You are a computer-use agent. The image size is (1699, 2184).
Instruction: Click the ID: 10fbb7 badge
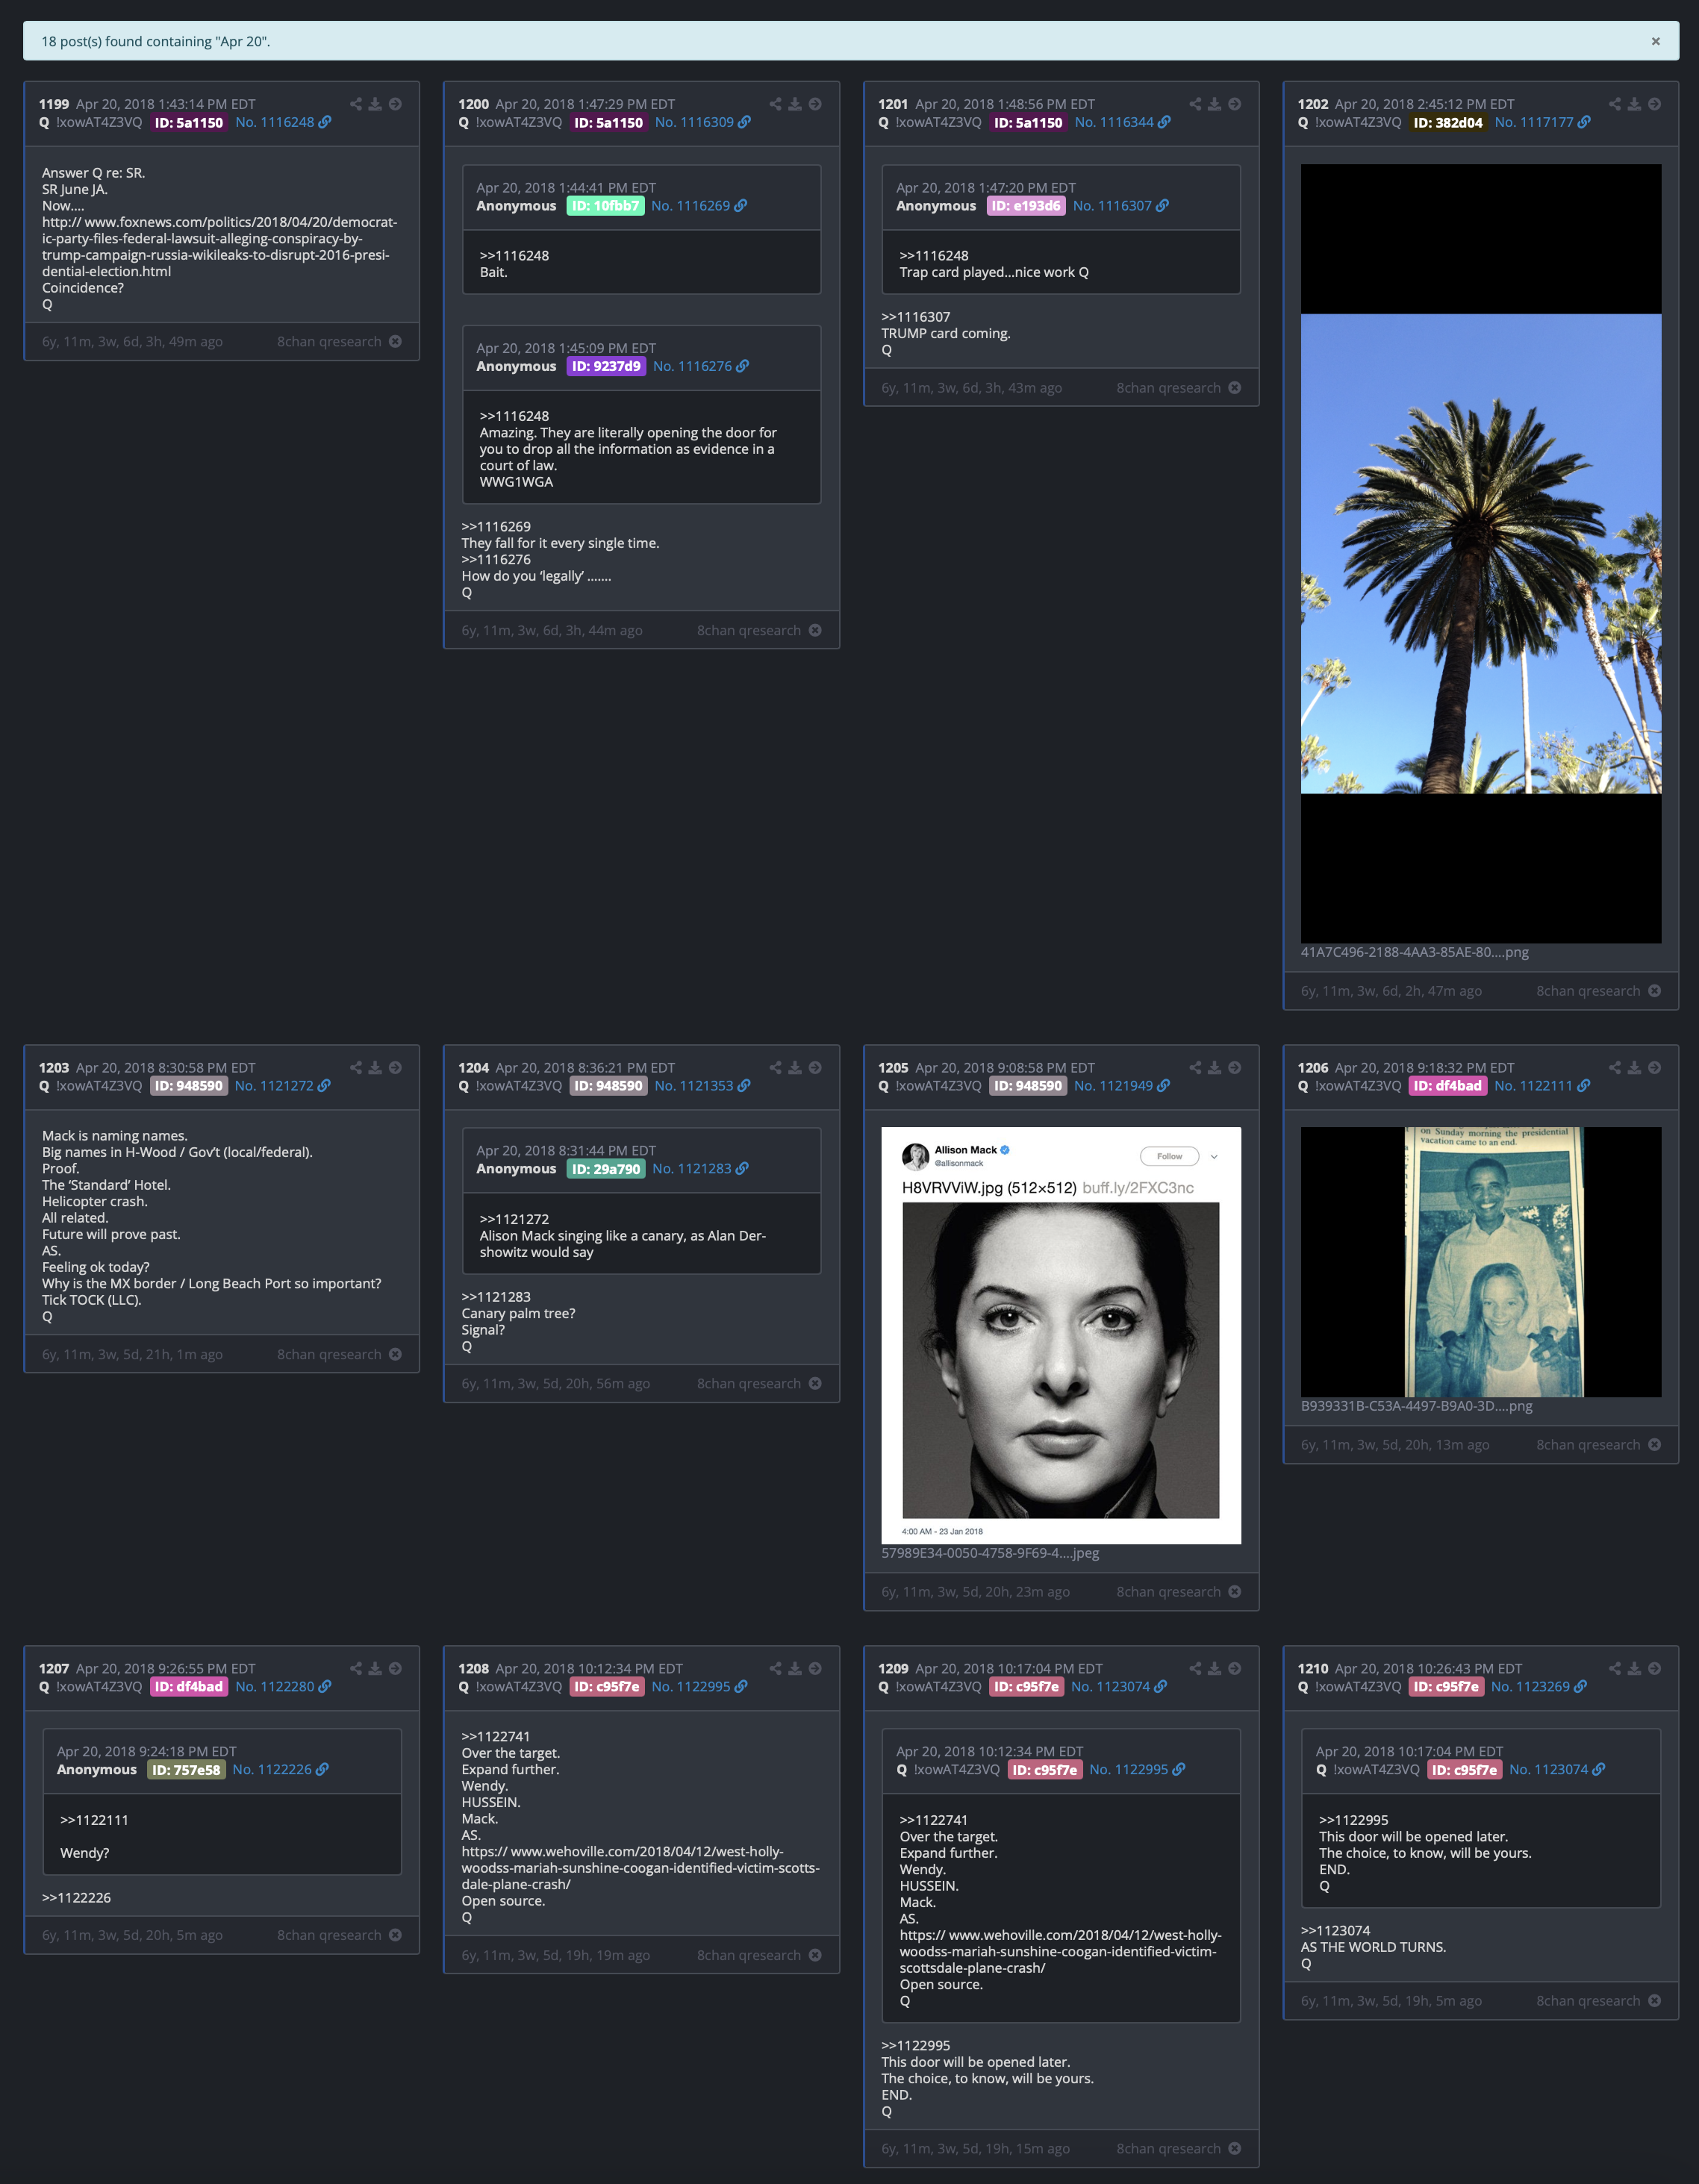pos(605,206)
